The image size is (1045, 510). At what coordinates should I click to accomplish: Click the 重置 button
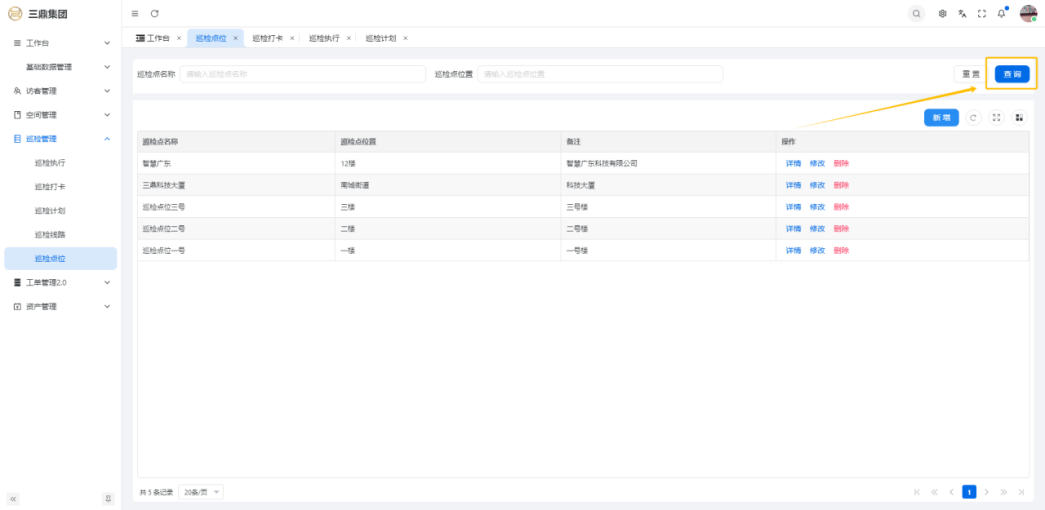[970, 74]
